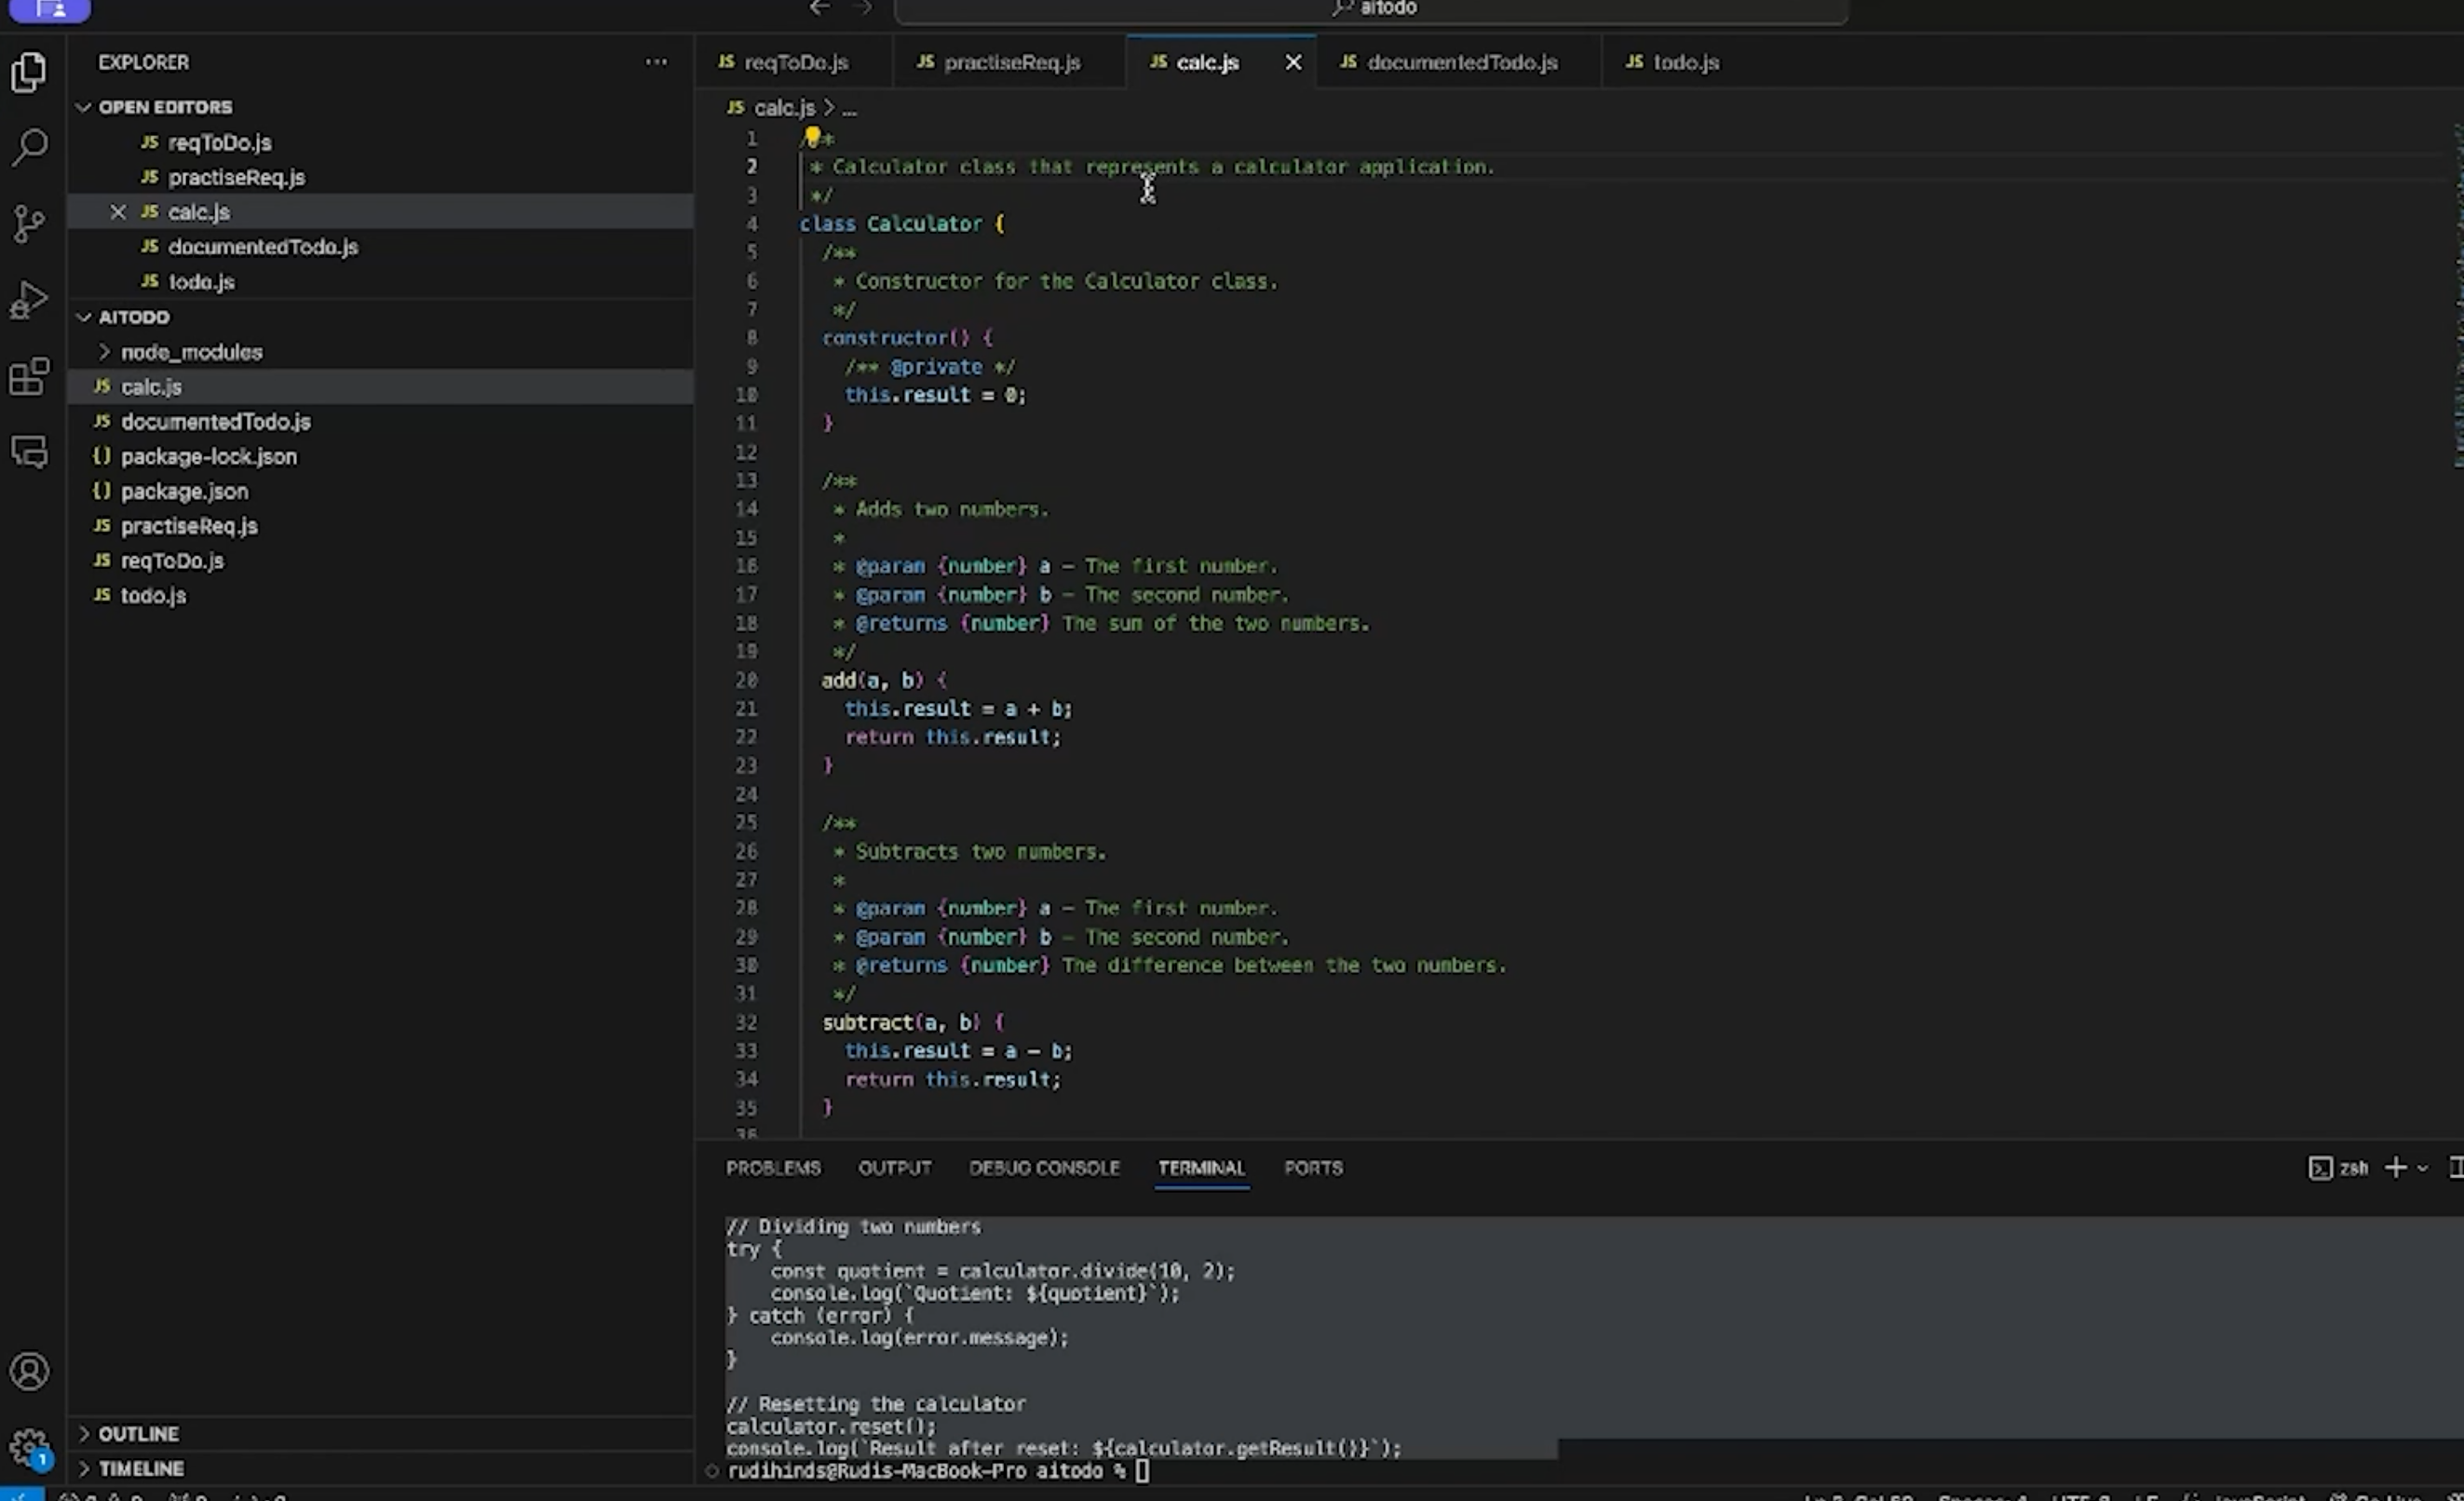Open the Explorer view in activity bar

[x=29, y=73]
